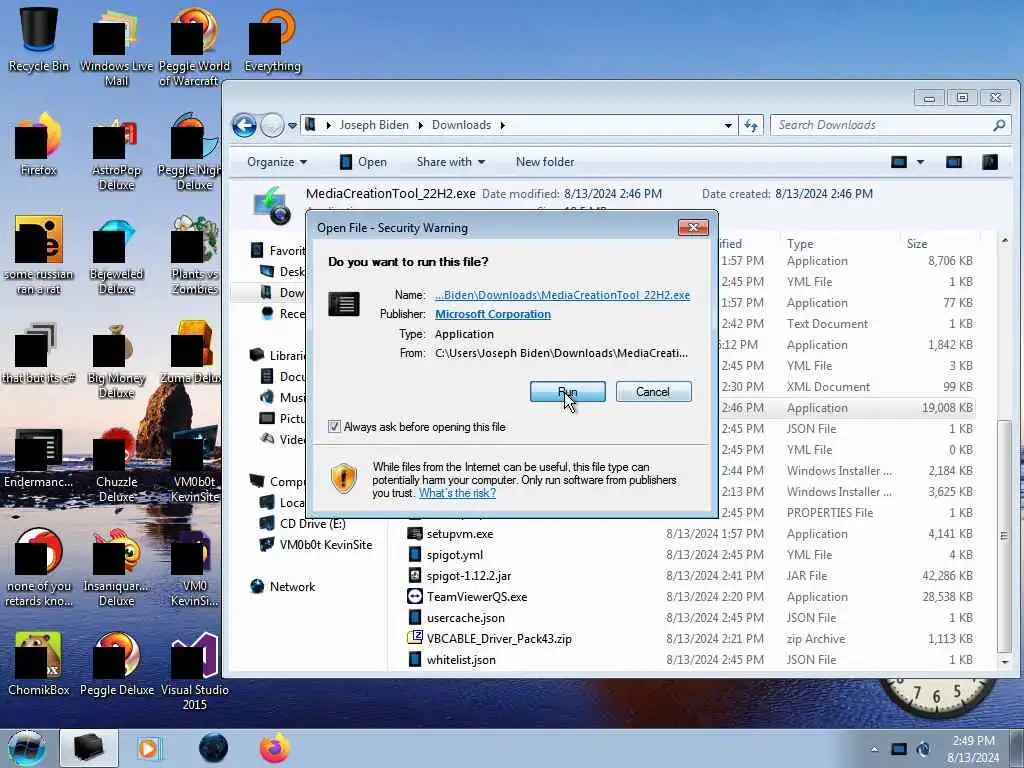Select spigot.yml file

pos(455,555)
